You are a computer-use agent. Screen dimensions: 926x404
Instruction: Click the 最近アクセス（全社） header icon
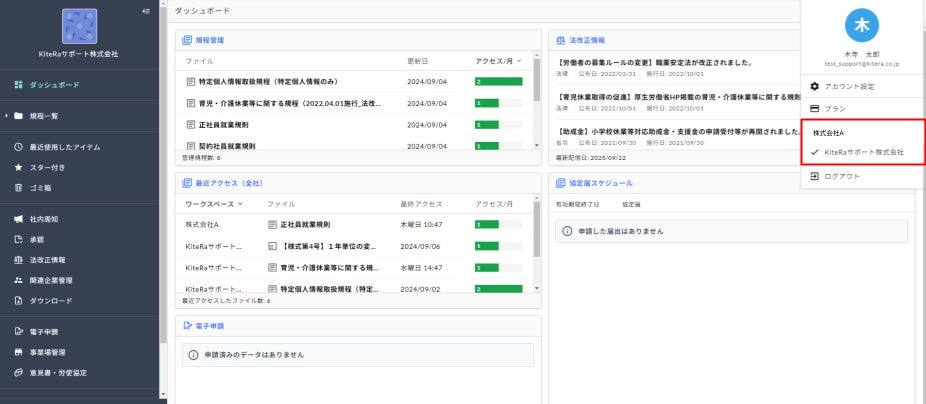[187, 183]
